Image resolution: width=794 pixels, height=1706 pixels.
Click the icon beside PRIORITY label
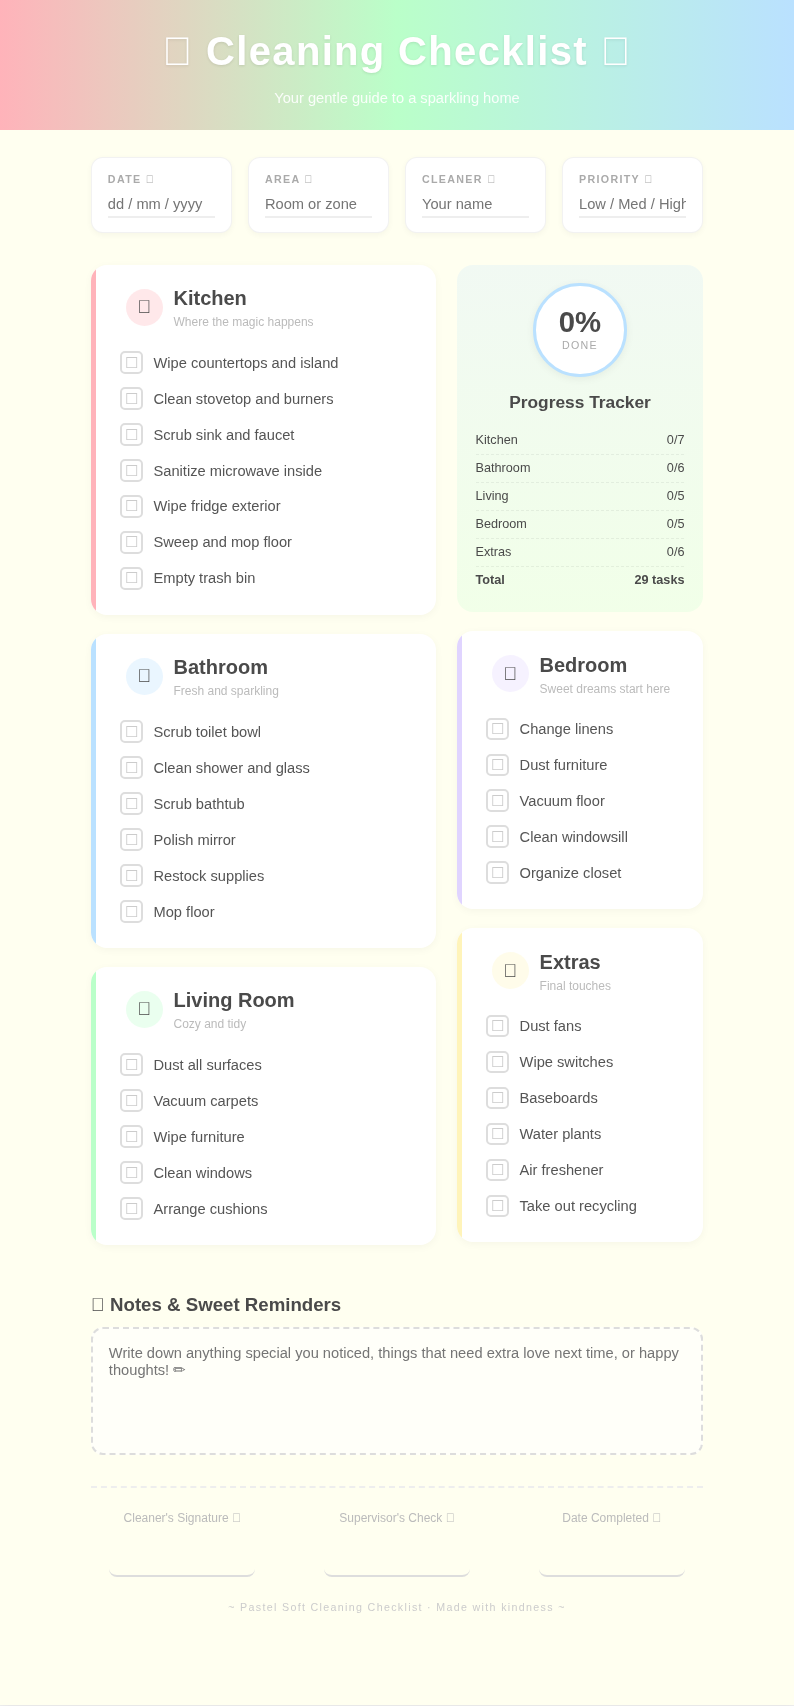(x=647, y=179)
